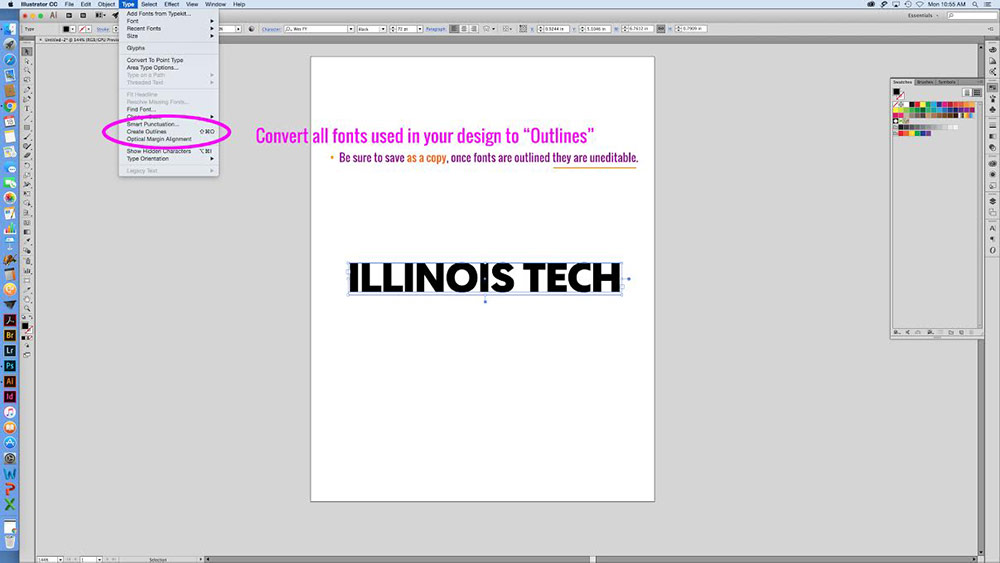The width and height of the screenshot is (1000, 563).
Task: Toggle align center paragraph button
Action: tap(464, 29)
